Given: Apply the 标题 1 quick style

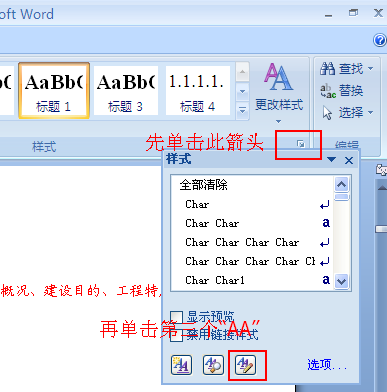Looking at the screenshot, I should click(x=54, y=90).
